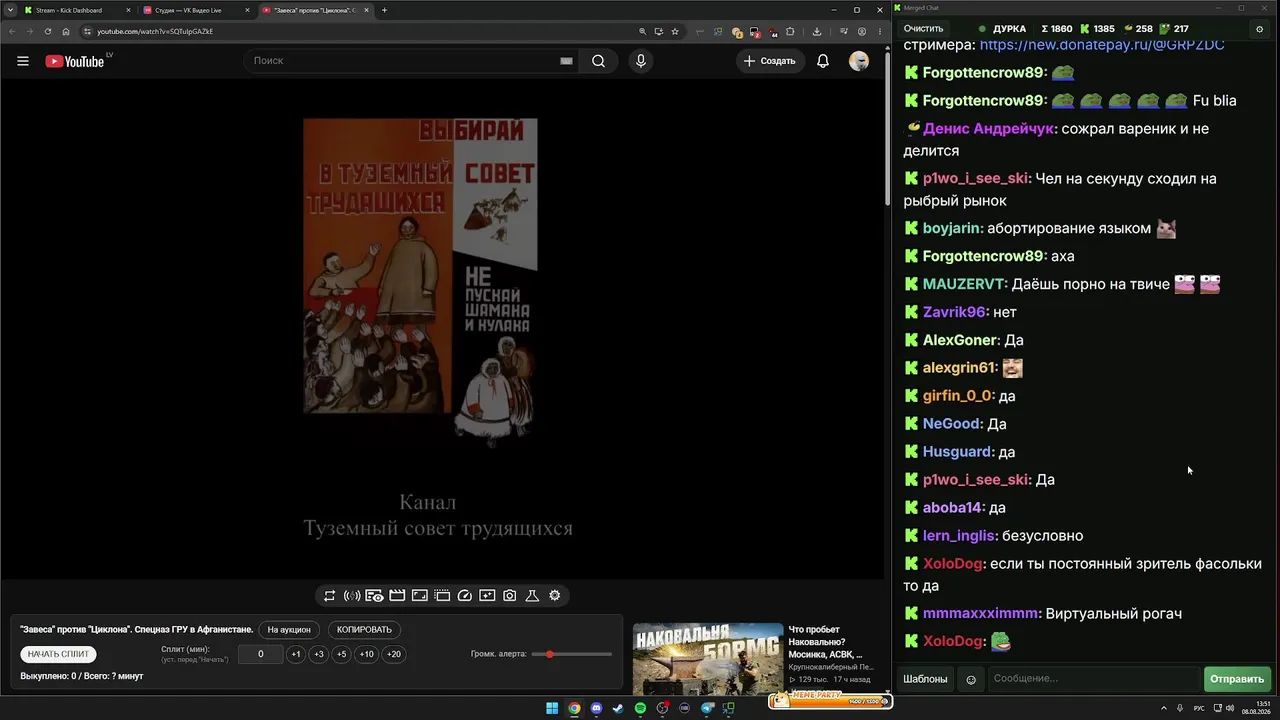
Task: Take a video screenshot with the camera icon
Action: (x=510, y=596)
